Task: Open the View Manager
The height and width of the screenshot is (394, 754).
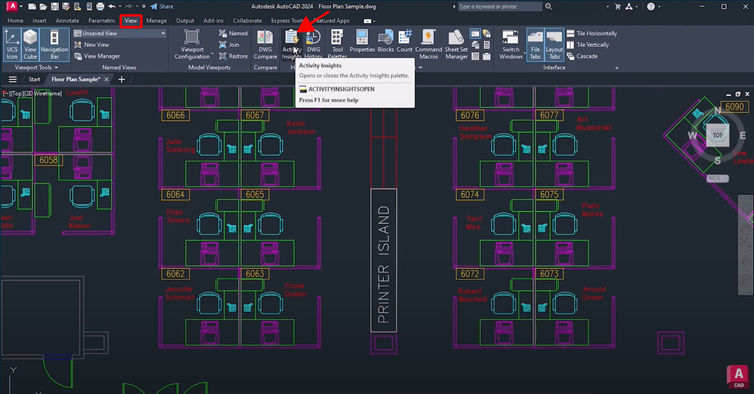Action: (x=97, y=56)
